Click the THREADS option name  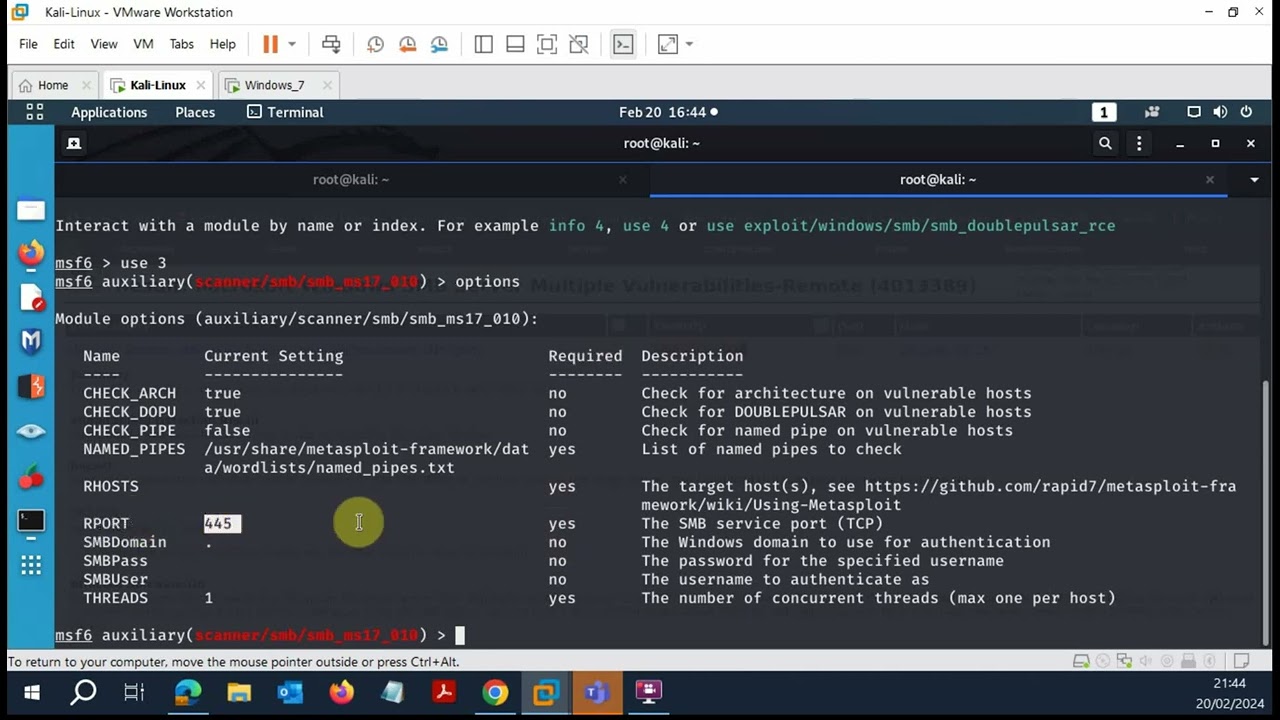coord(115,598)
